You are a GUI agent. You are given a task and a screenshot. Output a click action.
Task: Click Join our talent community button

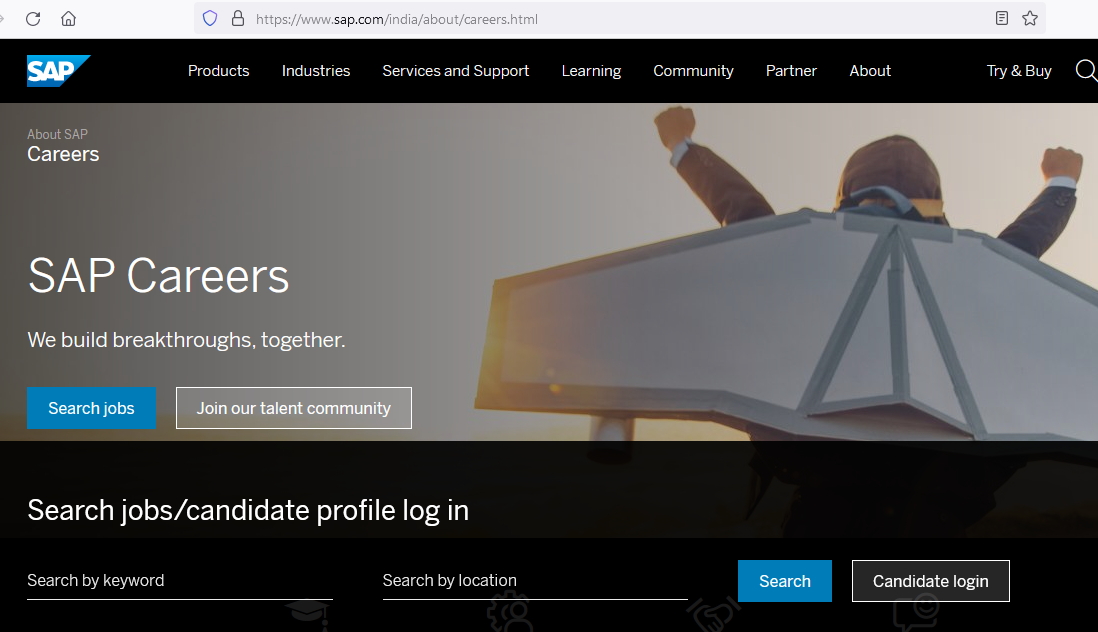294,408
